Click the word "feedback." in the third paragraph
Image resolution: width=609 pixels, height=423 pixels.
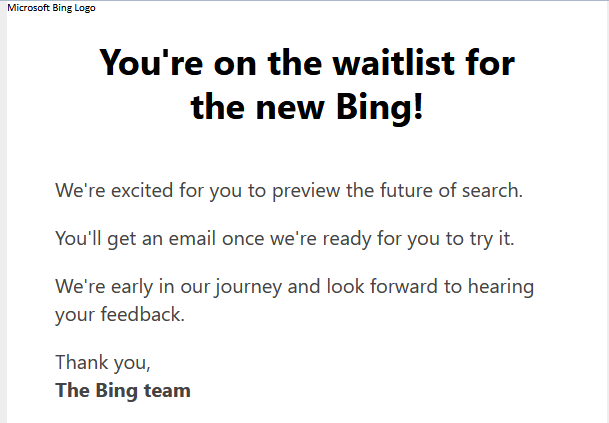click(x=143, y=314)
